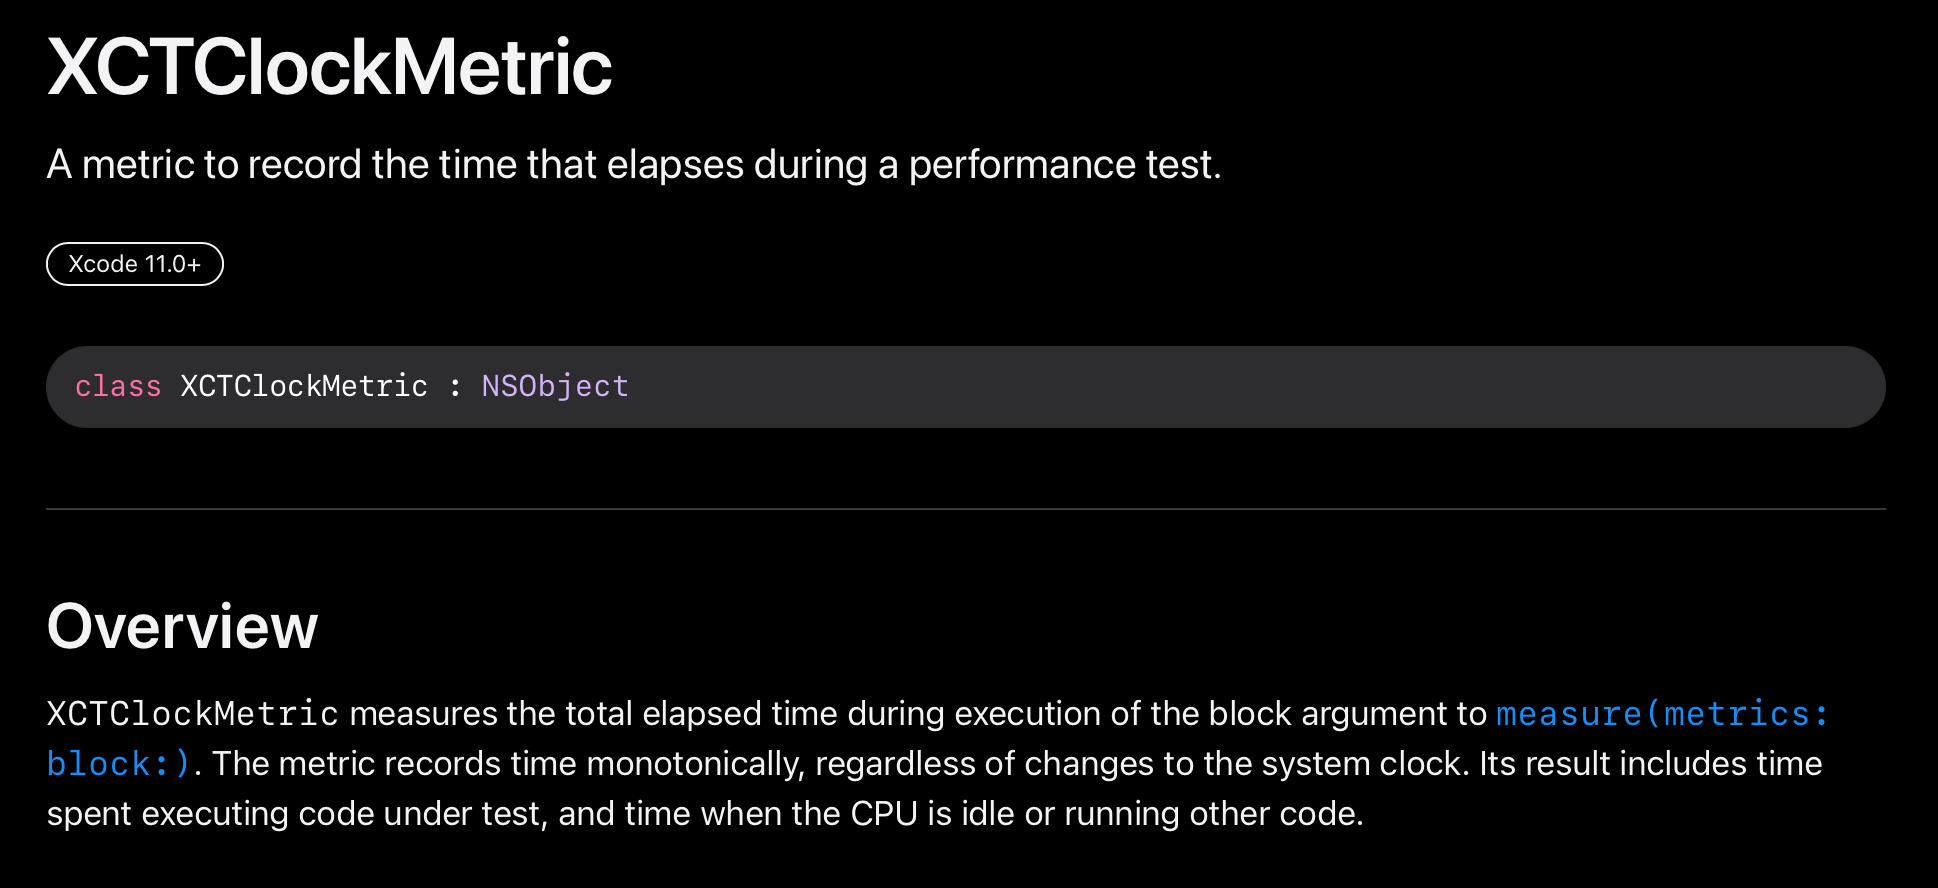
Task: Click 'performance test' in the summary line
Action: tap(1063, 165)
